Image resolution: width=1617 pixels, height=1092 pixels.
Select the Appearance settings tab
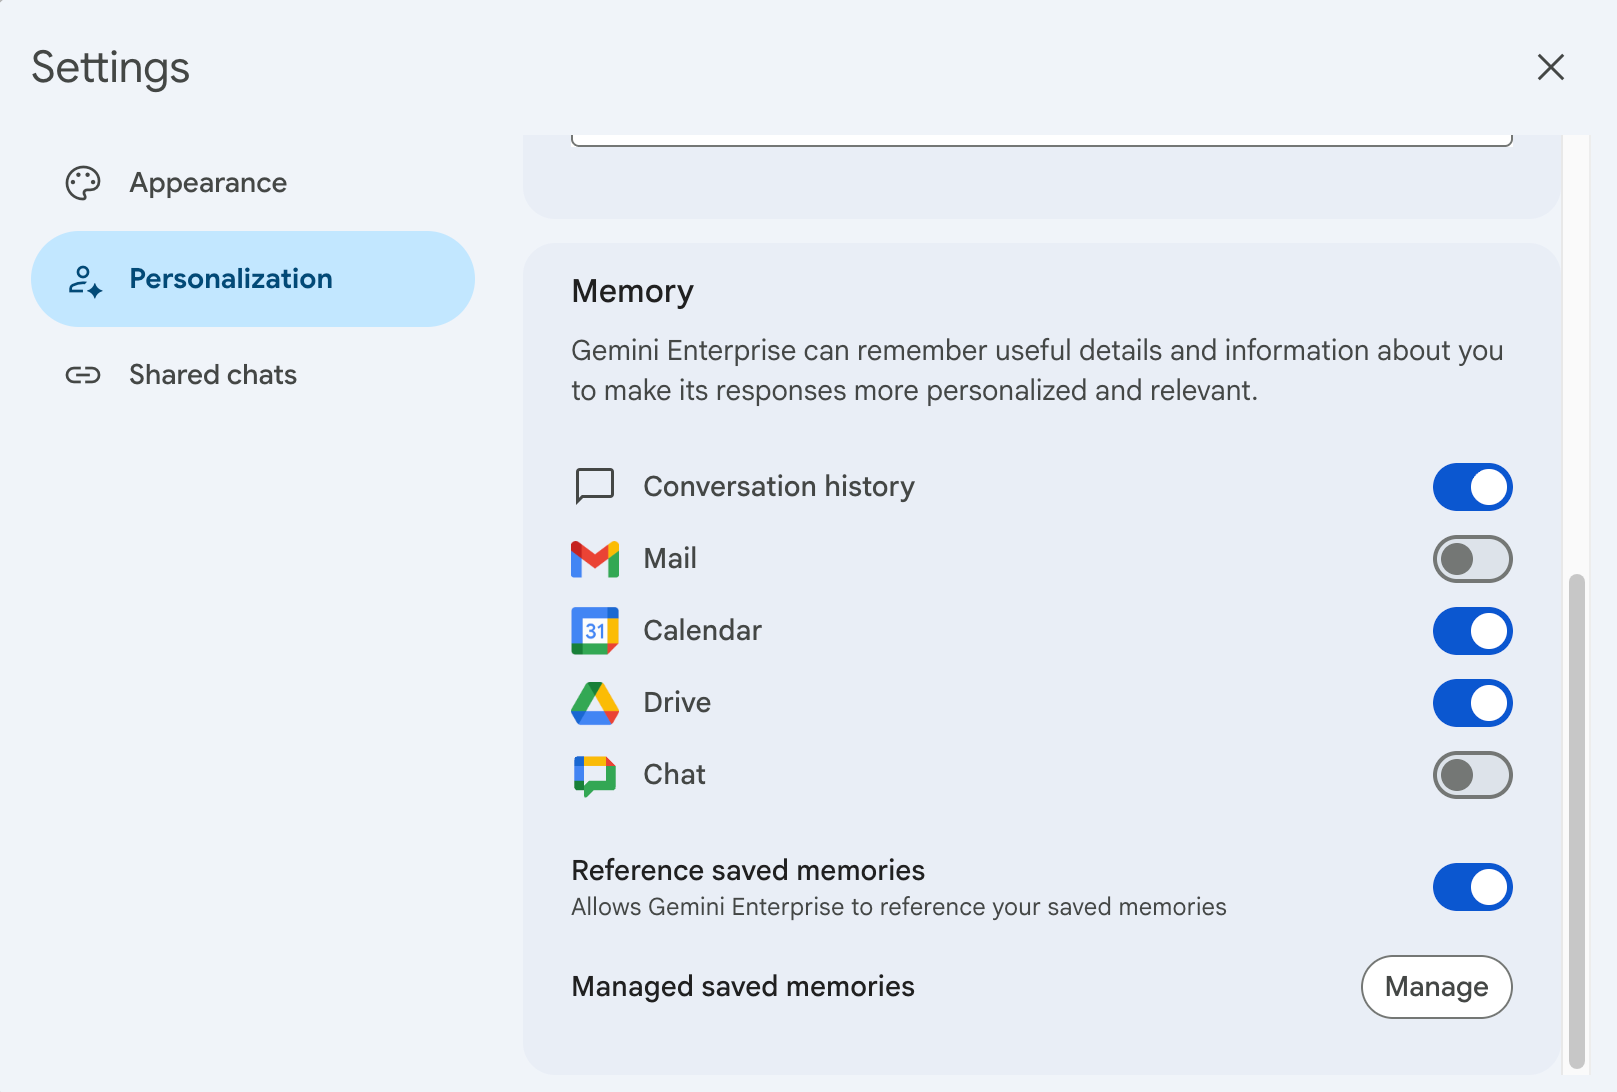click(208, 182)
